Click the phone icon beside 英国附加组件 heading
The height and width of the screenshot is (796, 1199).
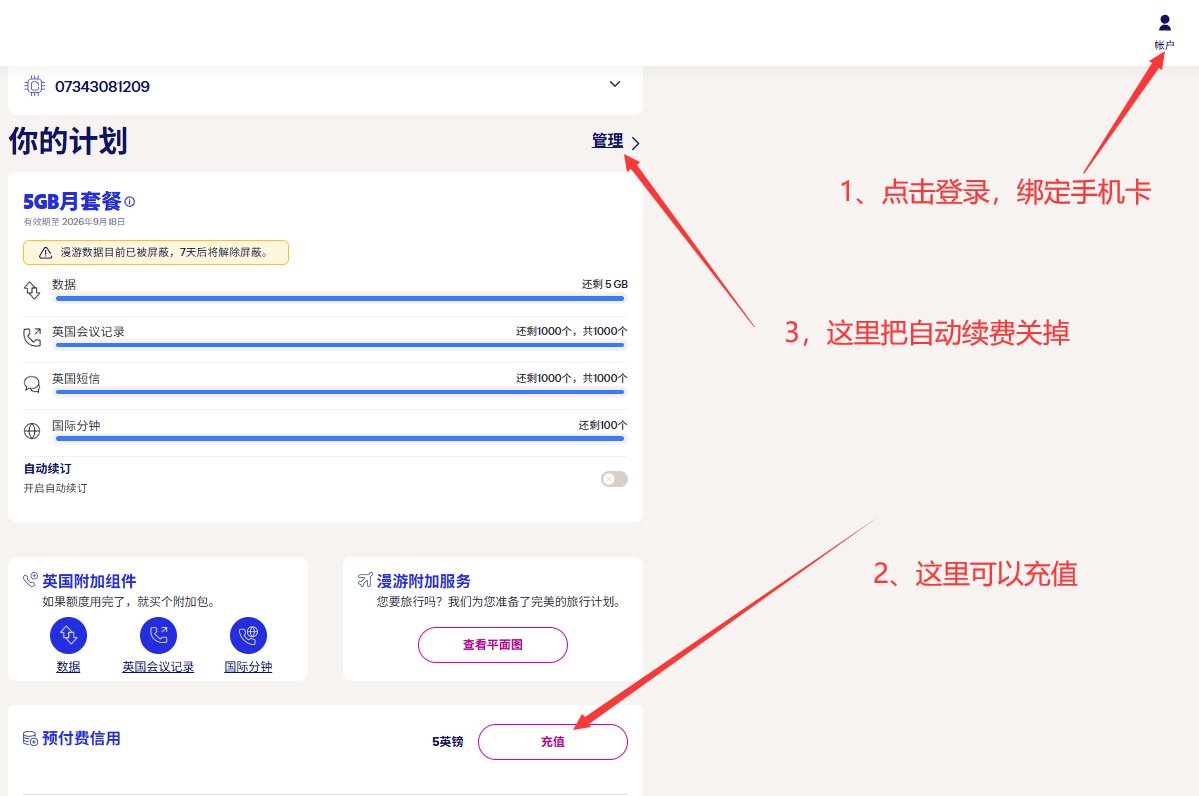tap(30, 580)
